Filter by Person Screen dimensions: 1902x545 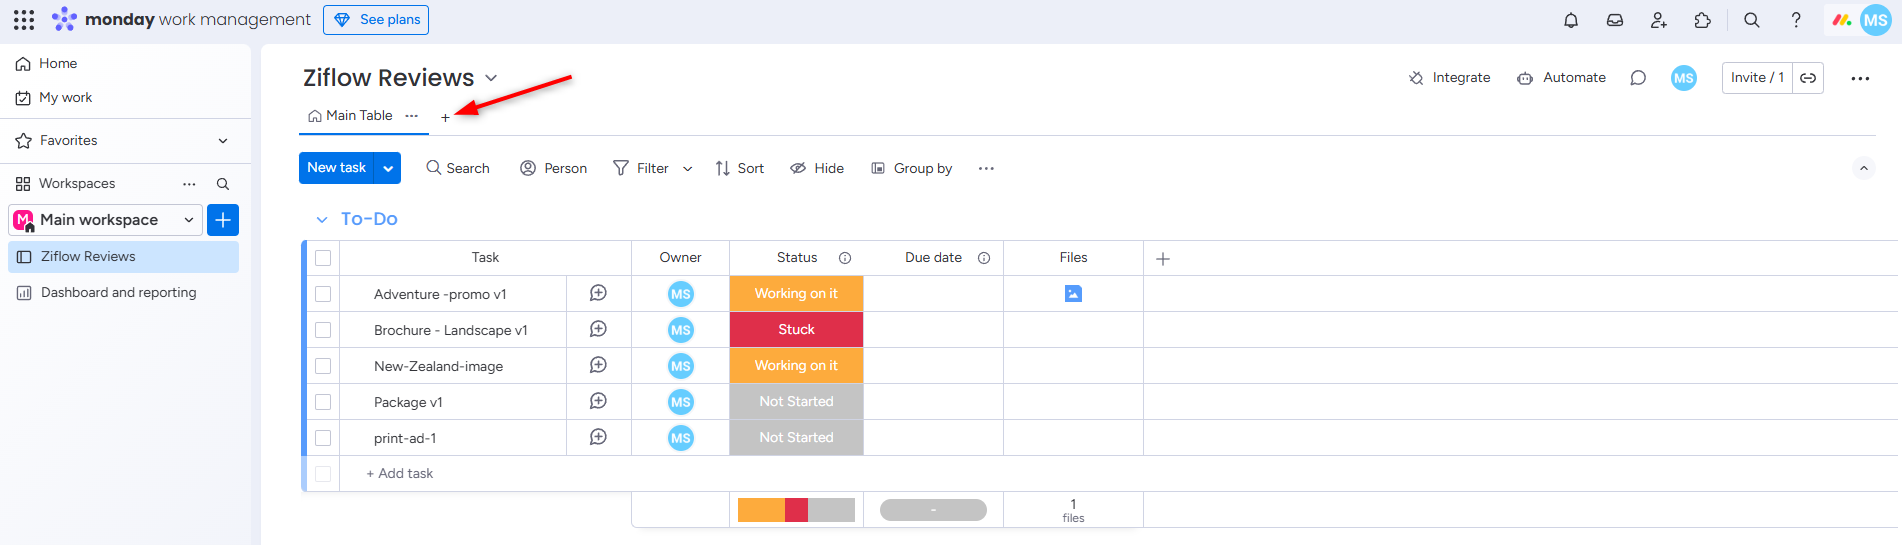[x=554, y=169]
